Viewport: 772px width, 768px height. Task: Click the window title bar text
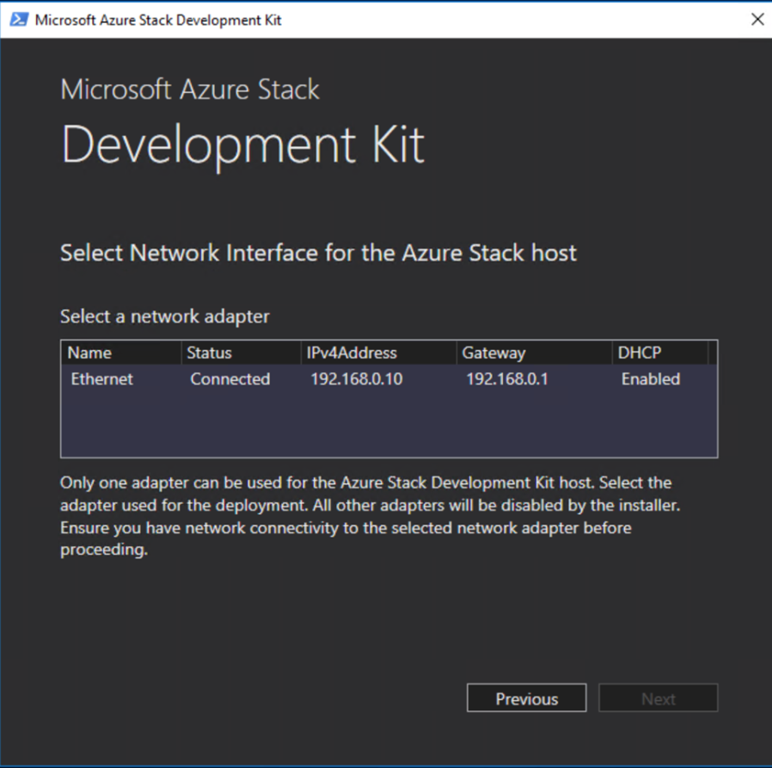[158, 19]
